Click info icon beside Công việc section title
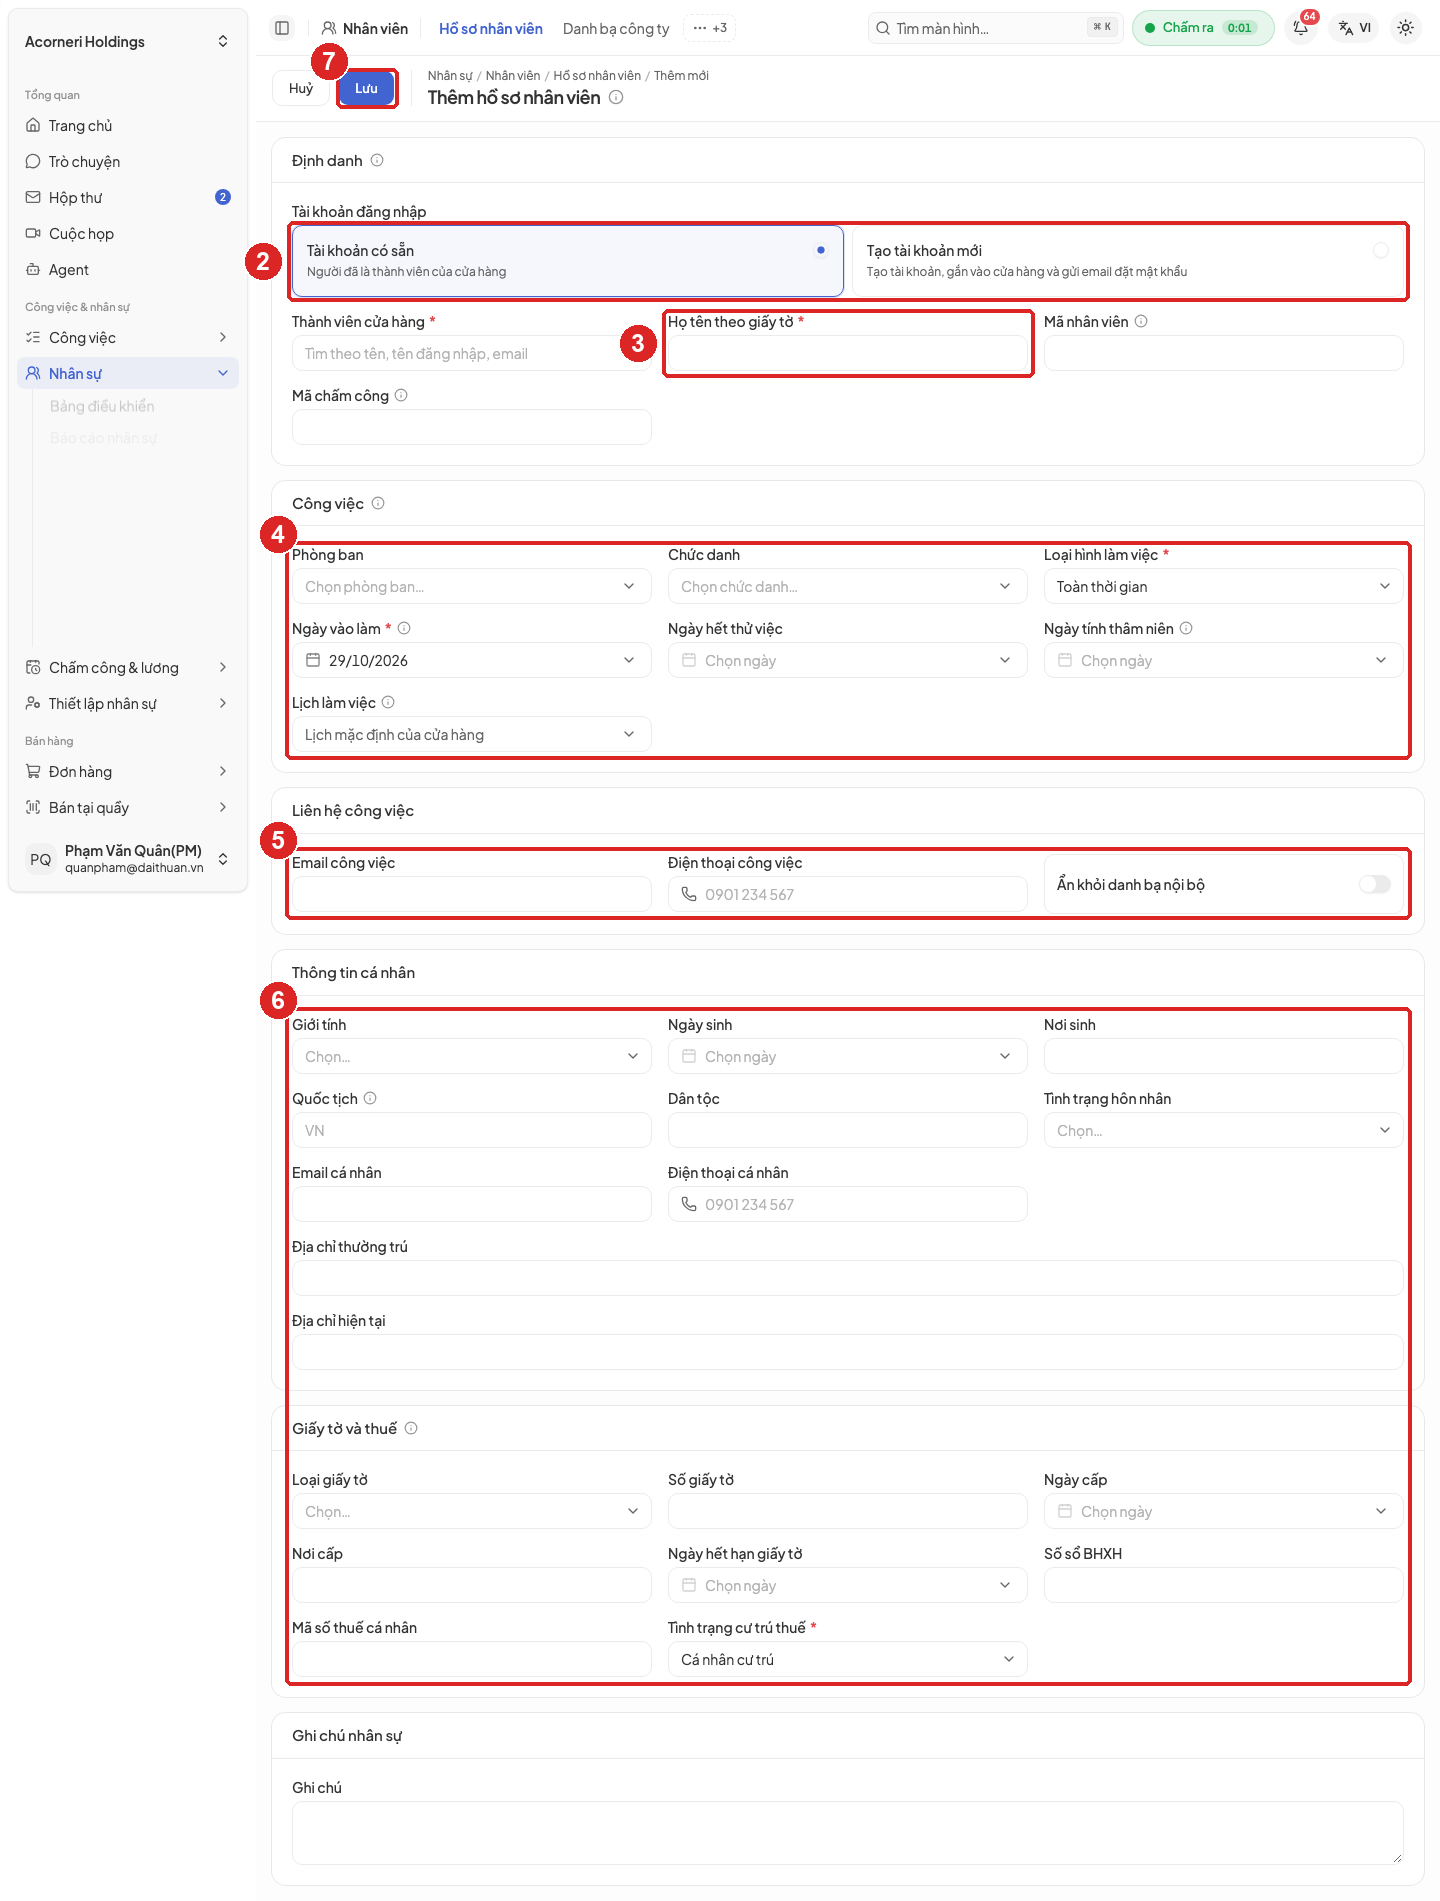 [378, 503]
